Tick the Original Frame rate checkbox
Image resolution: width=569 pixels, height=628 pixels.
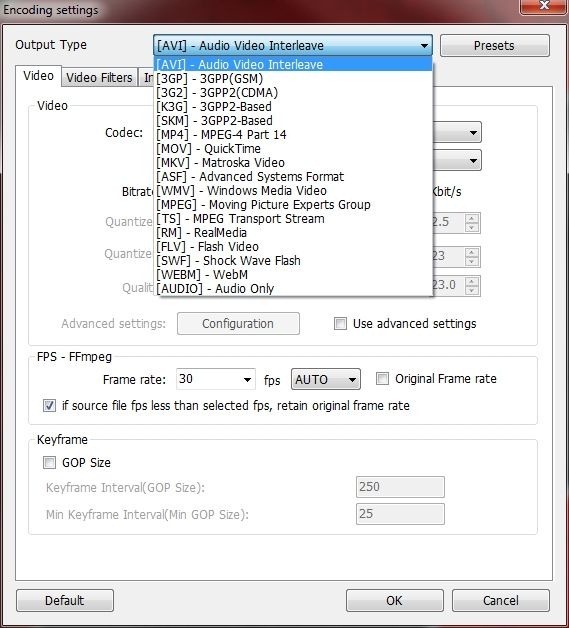[x=382, y=378]
